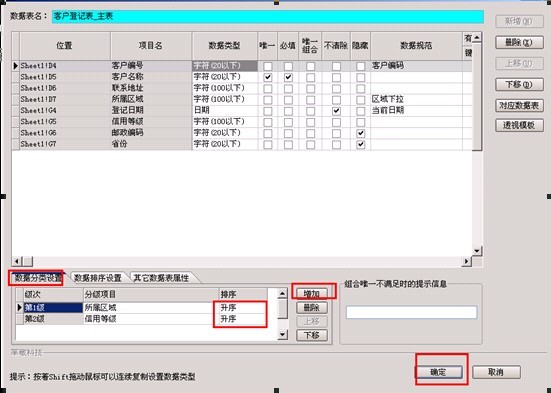Uncheck 必填 checkbox for 客户名称
This screenshot has height=393, width=551.
coord(288,77)
